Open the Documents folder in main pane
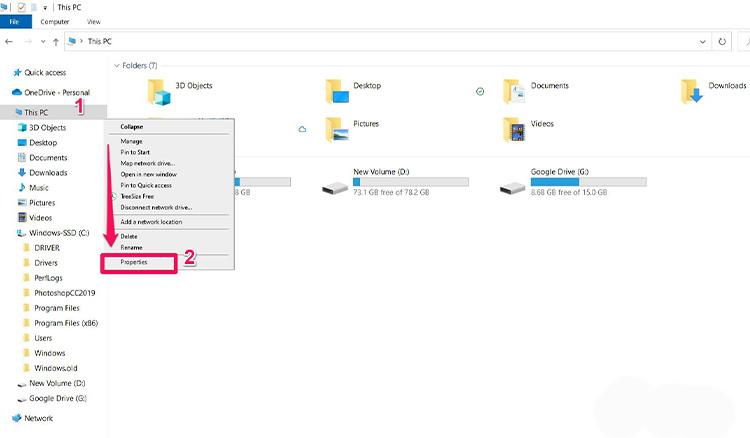This screenshot has height=438, width=750. coord(514,92)
